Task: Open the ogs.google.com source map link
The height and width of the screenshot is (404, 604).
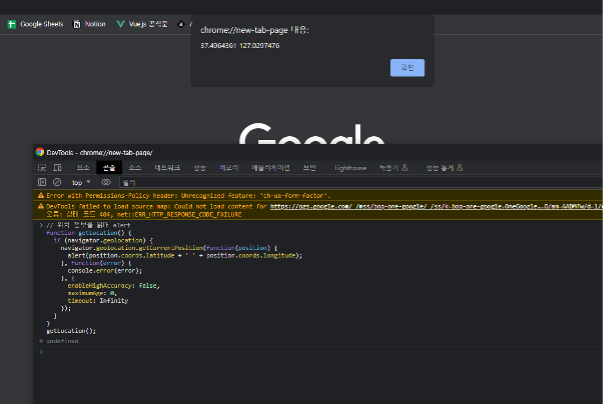Action: pyautogui.click(x=436, y=206)
